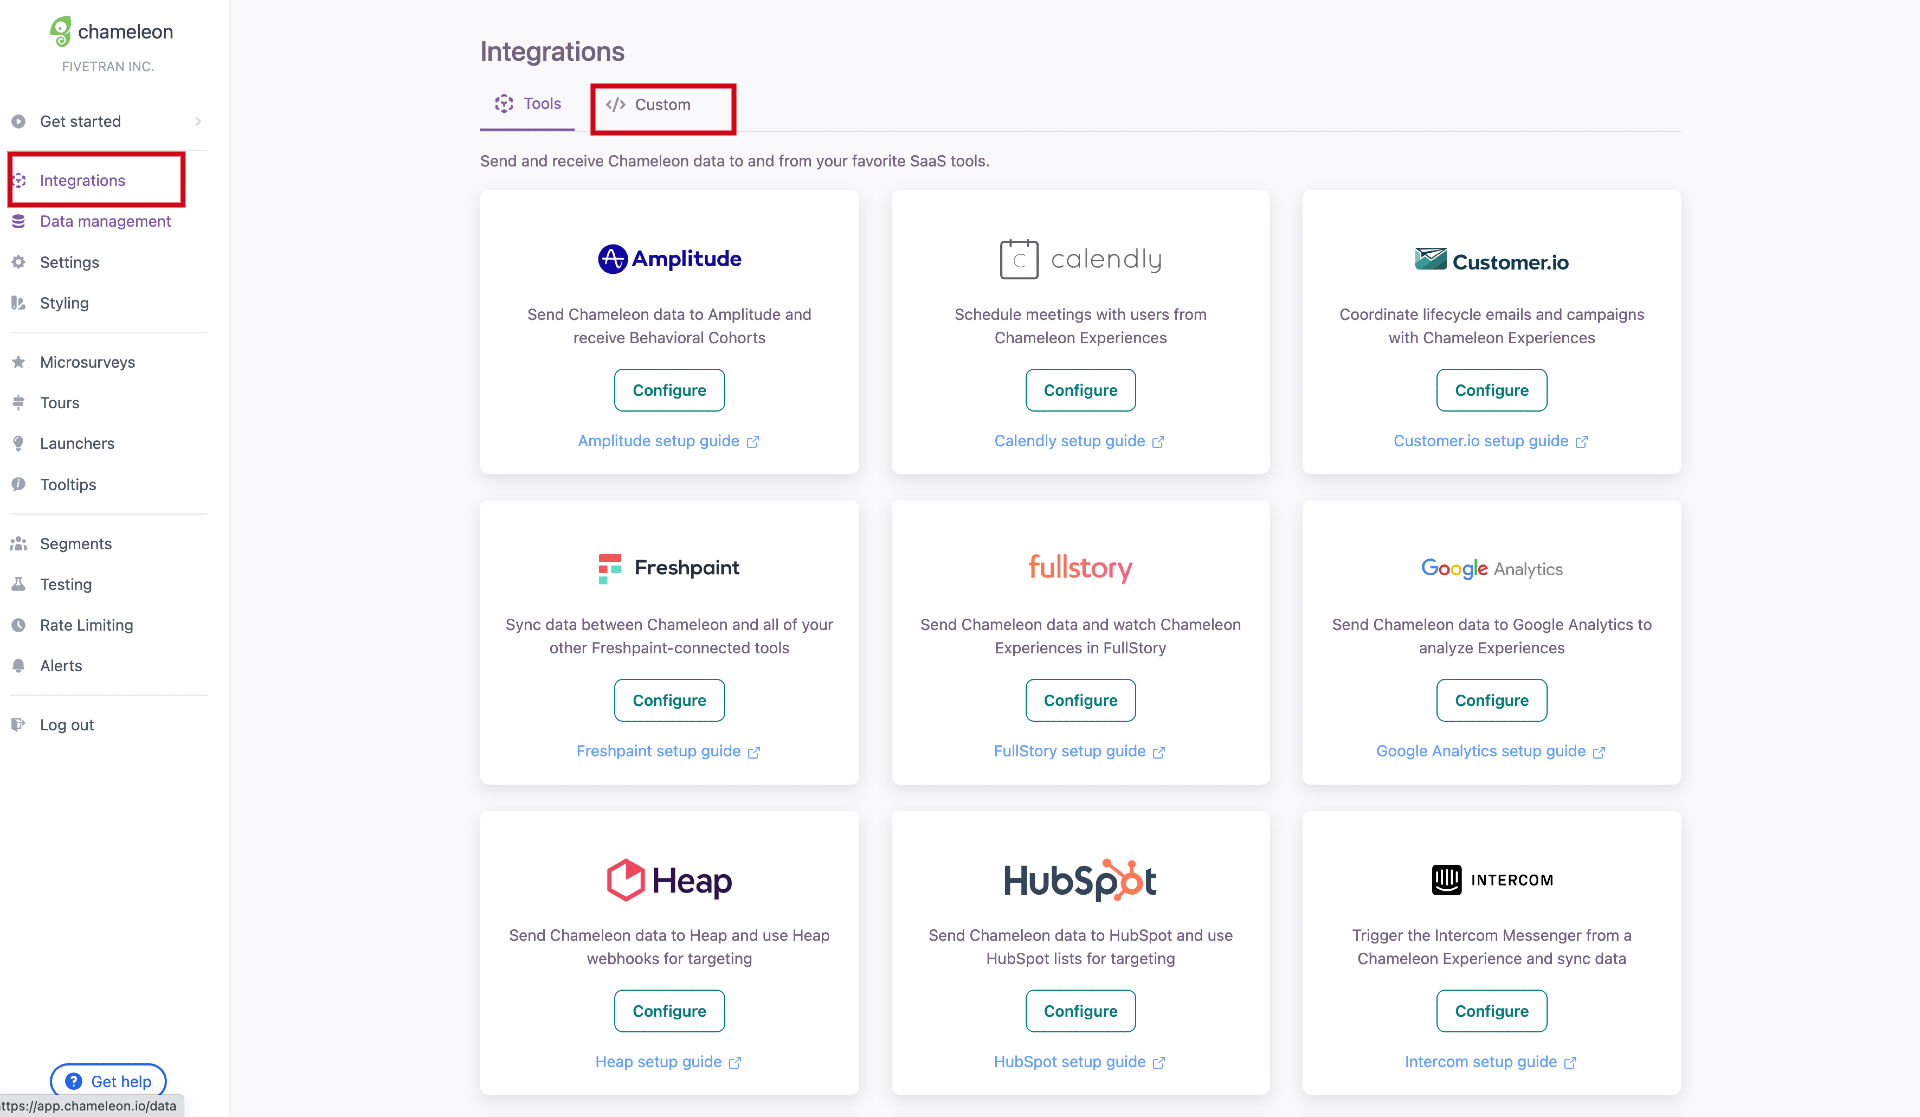The height and width of the screenshot is (1117, 1920).
Task: Click the HubSpot logo
Action: pyautogui.click(x=1080, y=880)
